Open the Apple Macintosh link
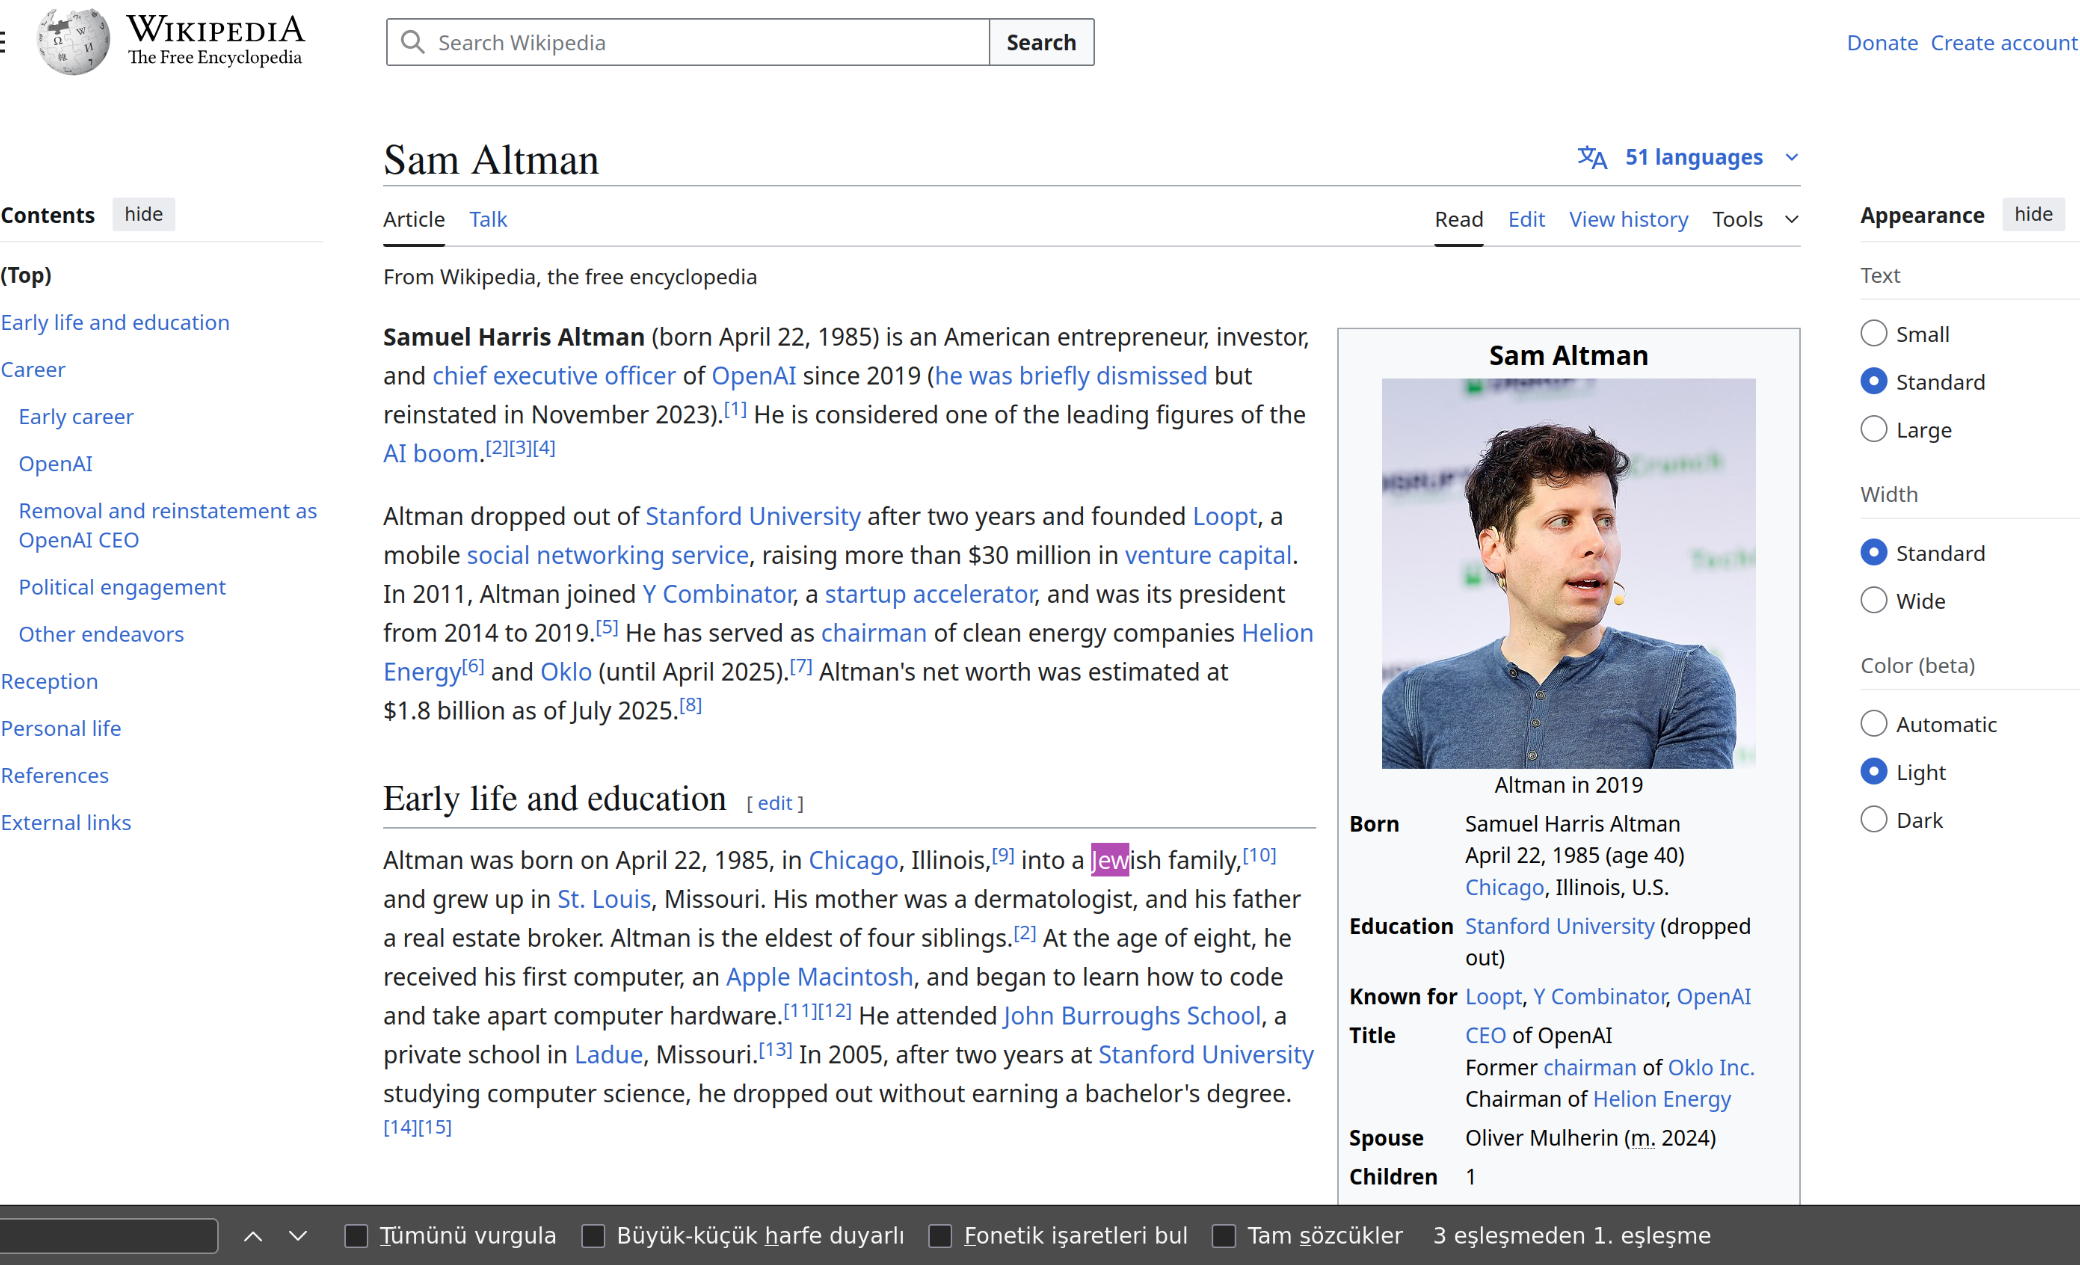 coord(819,977)
